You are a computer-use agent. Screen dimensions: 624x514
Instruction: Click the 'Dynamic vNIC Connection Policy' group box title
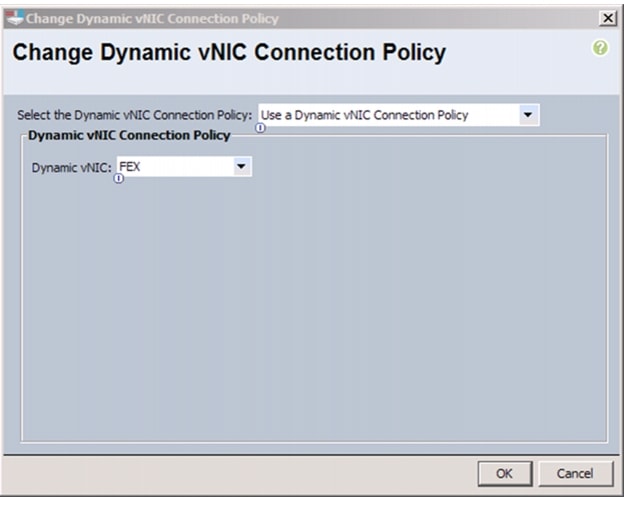[x=129, y=135]
